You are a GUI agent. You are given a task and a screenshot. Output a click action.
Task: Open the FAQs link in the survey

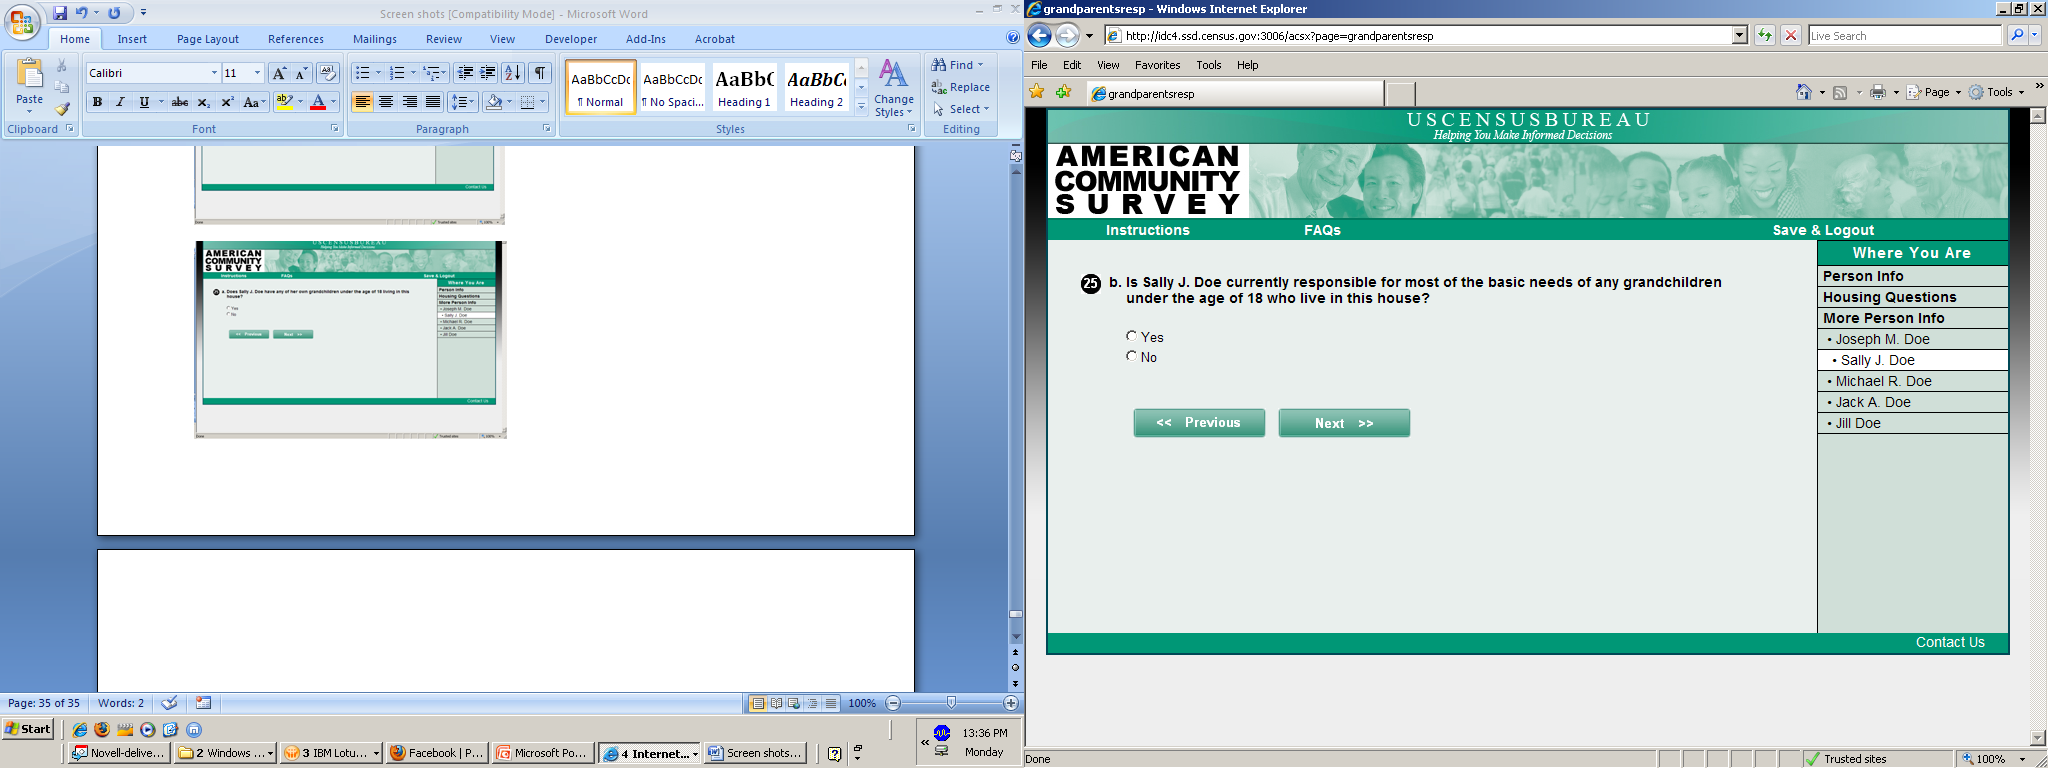[1322, 230]
